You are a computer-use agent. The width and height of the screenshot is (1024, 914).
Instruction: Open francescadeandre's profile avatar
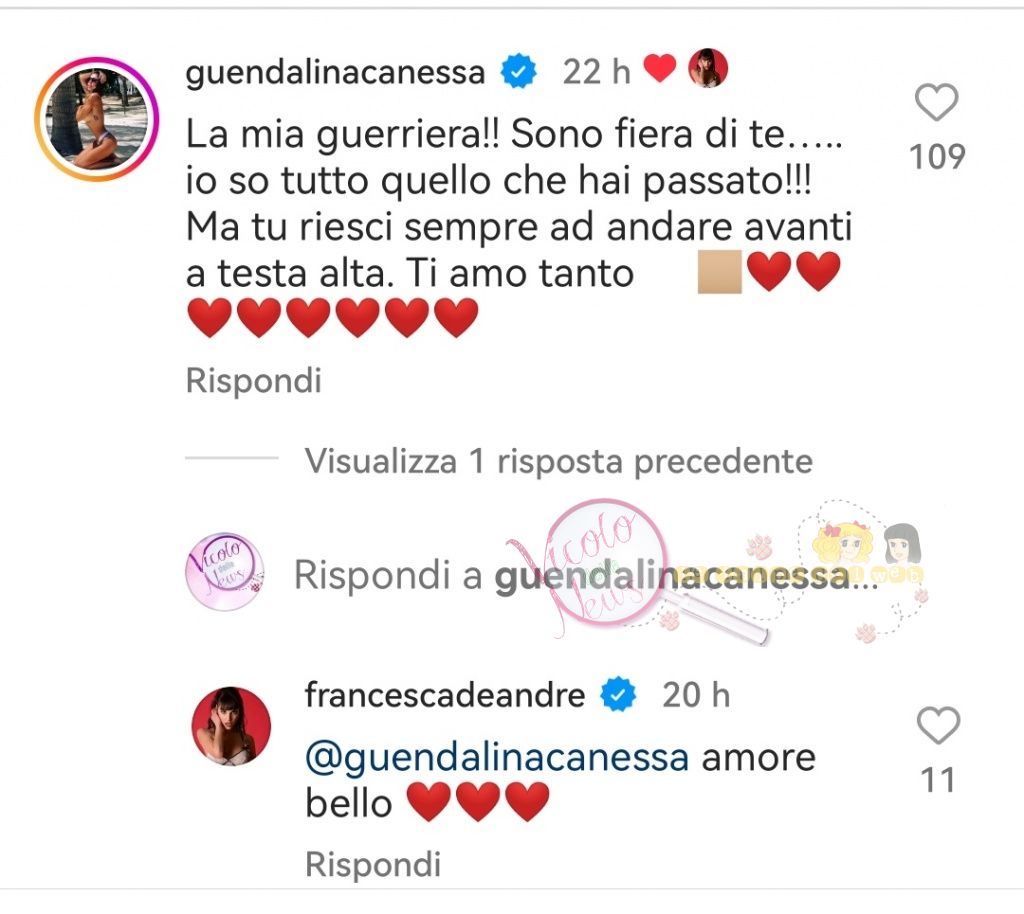tap(231, 726)
